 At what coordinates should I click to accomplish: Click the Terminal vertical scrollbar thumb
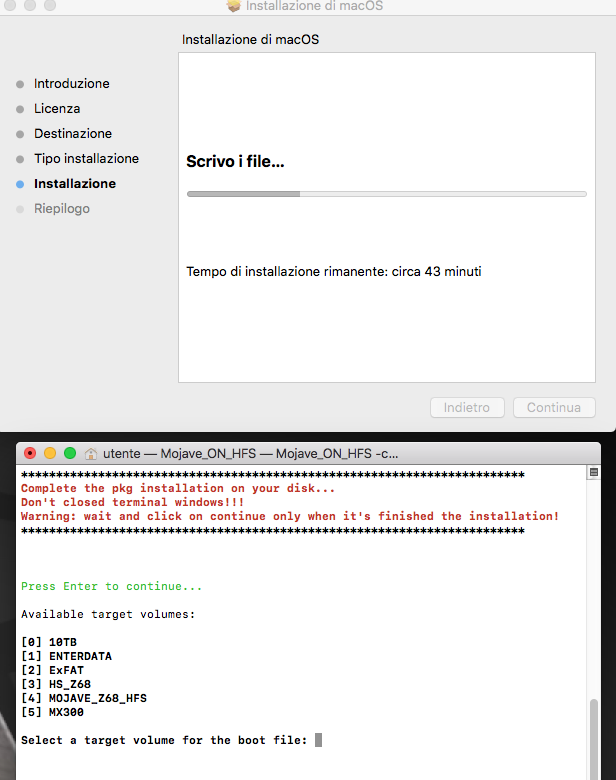[594, 739]
